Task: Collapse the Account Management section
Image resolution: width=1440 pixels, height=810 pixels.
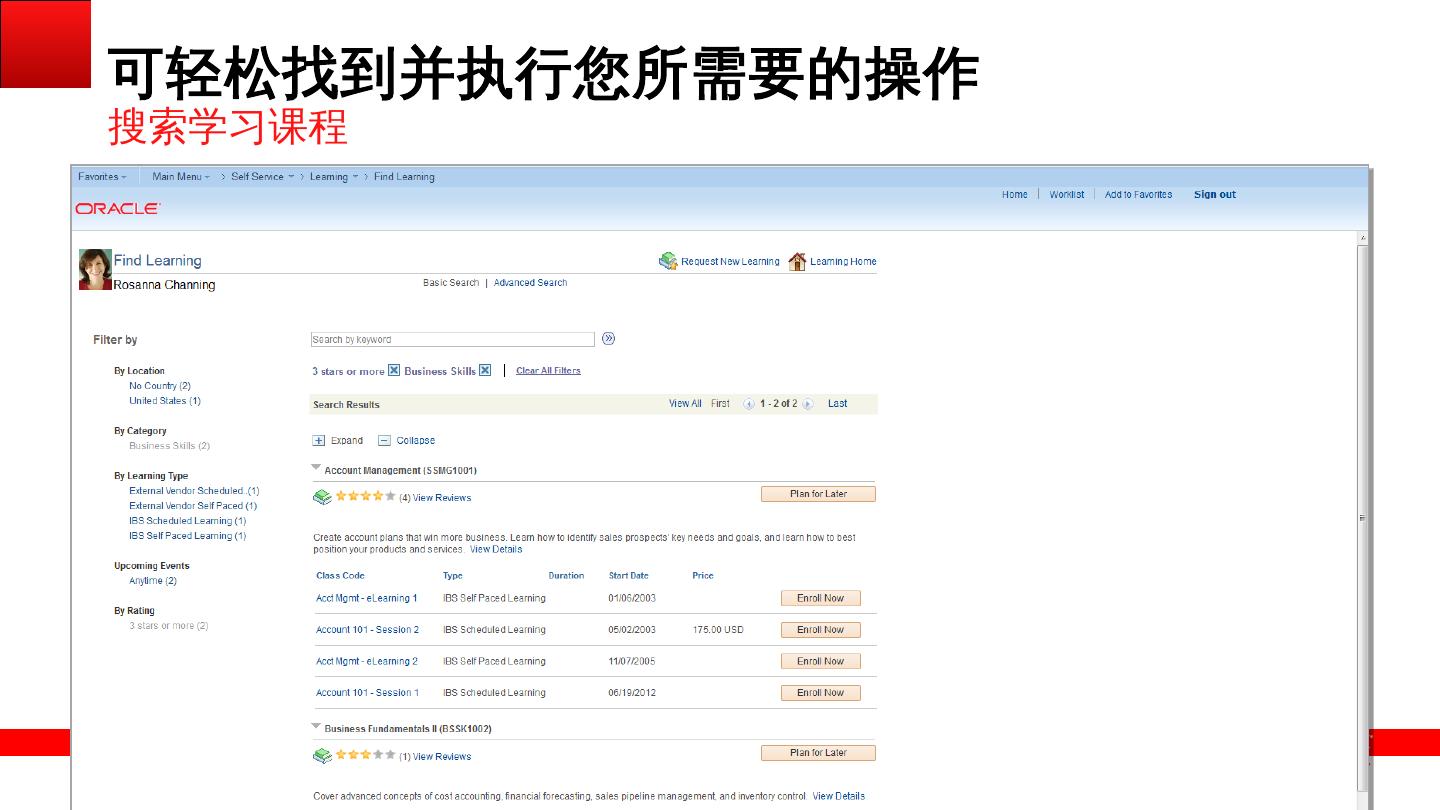Action: coord(316,468)
